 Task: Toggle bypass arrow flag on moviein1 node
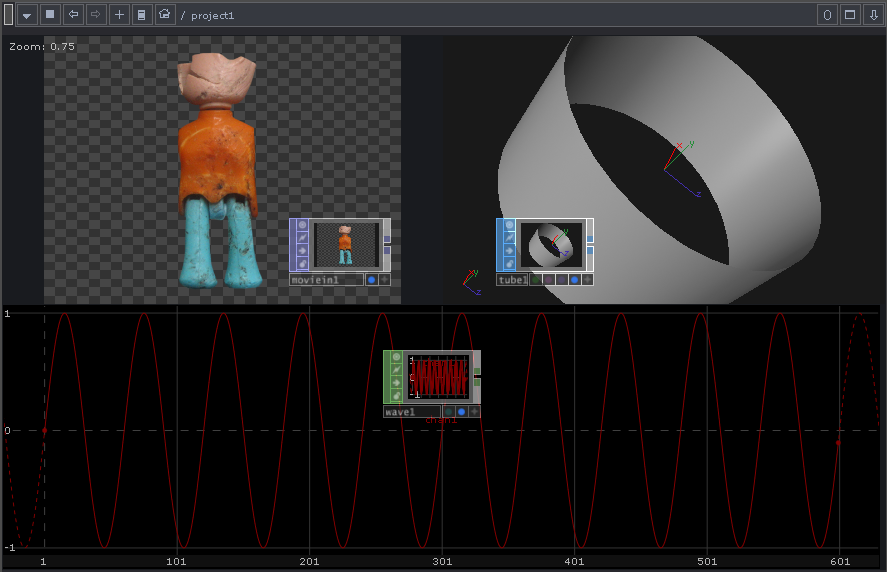(x=303, y=251)
